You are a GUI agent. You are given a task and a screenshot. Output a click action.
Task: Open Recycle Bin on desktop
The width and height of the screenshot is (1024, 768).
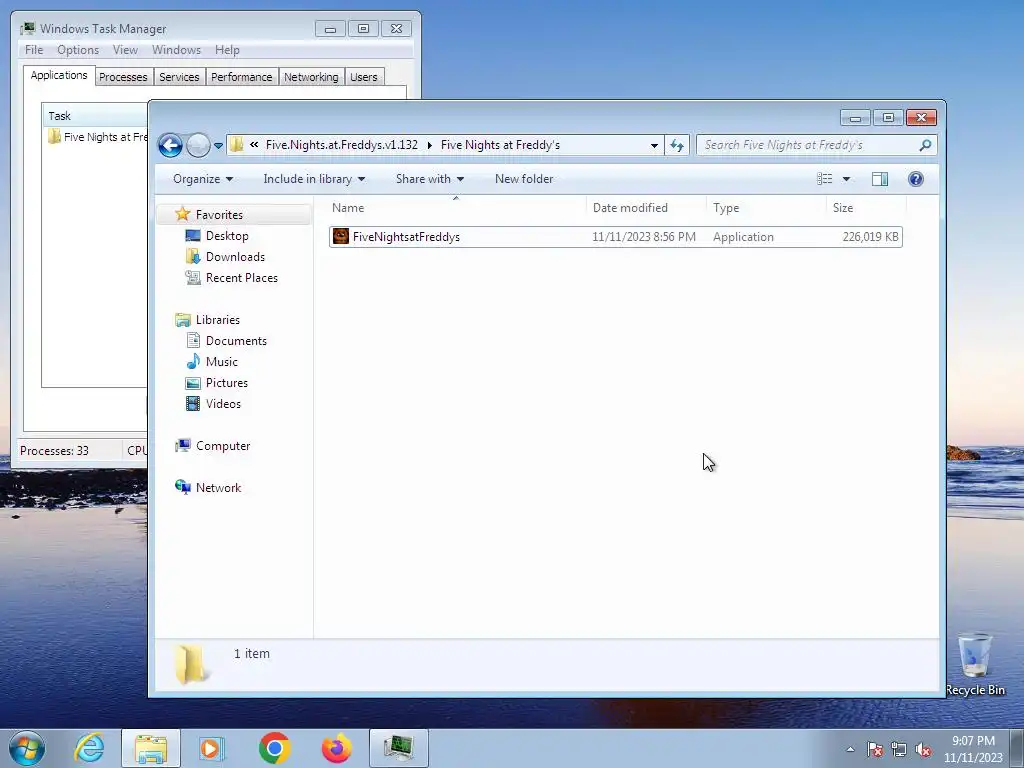(x=975, y=665)
